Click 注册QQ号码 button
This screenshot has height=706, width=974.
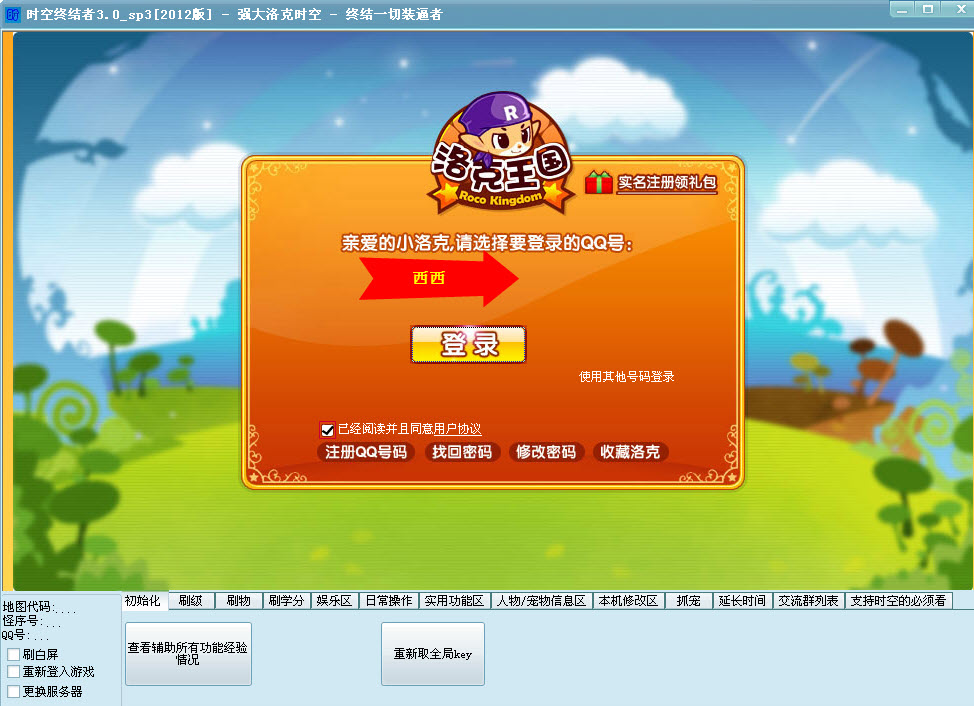(x=366, y=452)
